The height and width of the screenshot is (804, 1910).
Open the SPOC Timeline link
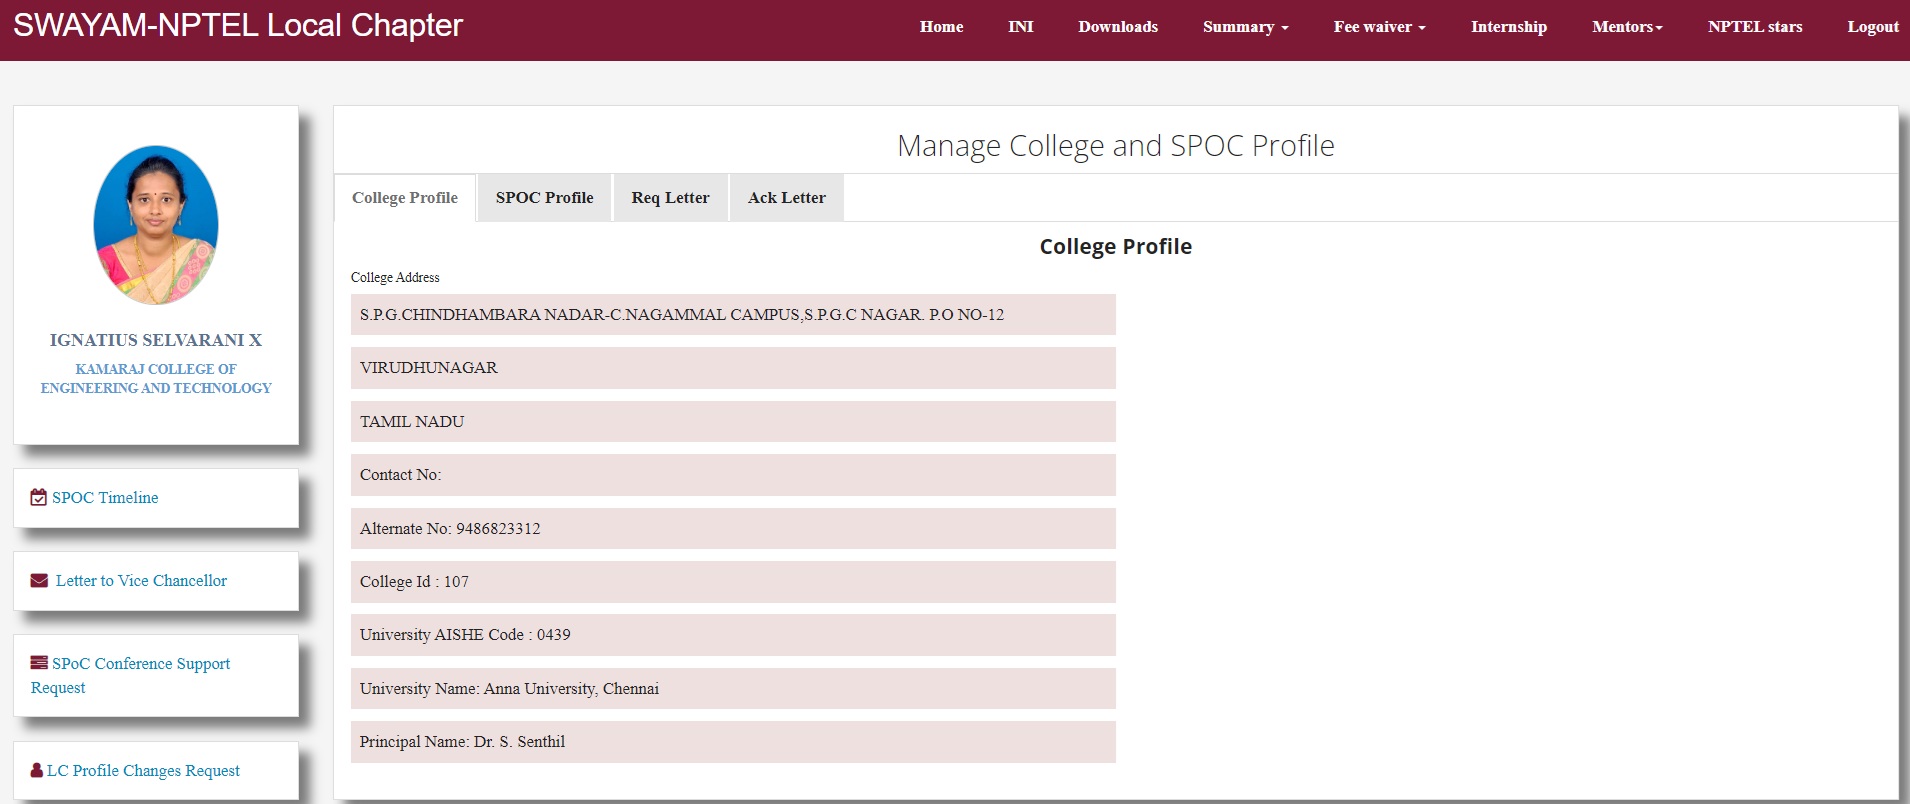[105, 497]
